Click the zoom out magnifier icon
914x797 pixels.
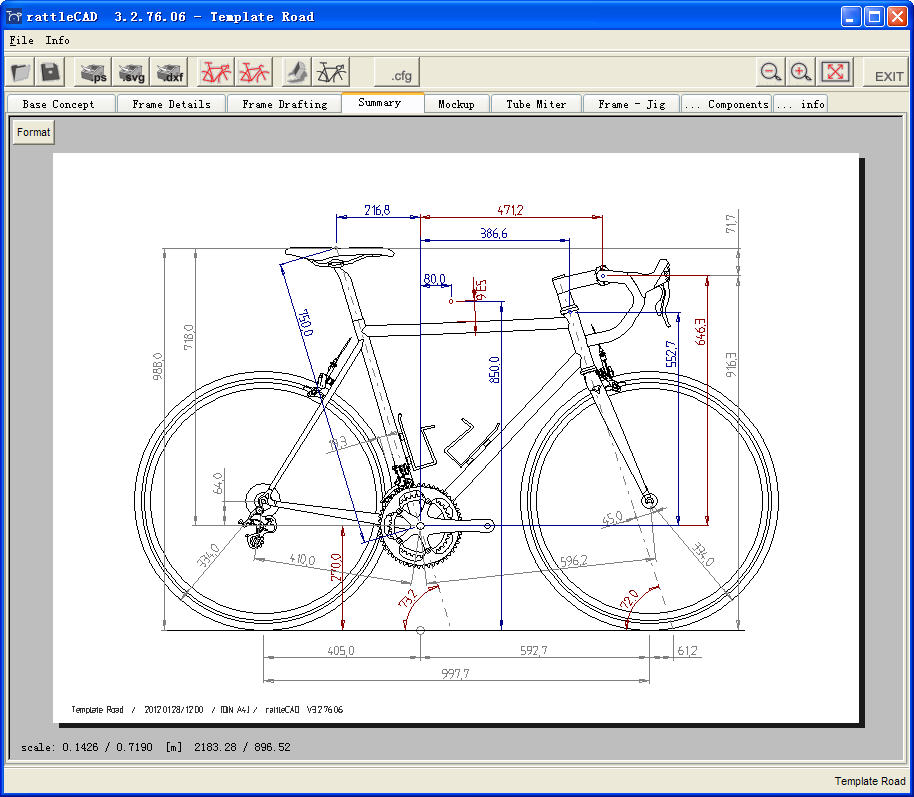coord(770,72)
